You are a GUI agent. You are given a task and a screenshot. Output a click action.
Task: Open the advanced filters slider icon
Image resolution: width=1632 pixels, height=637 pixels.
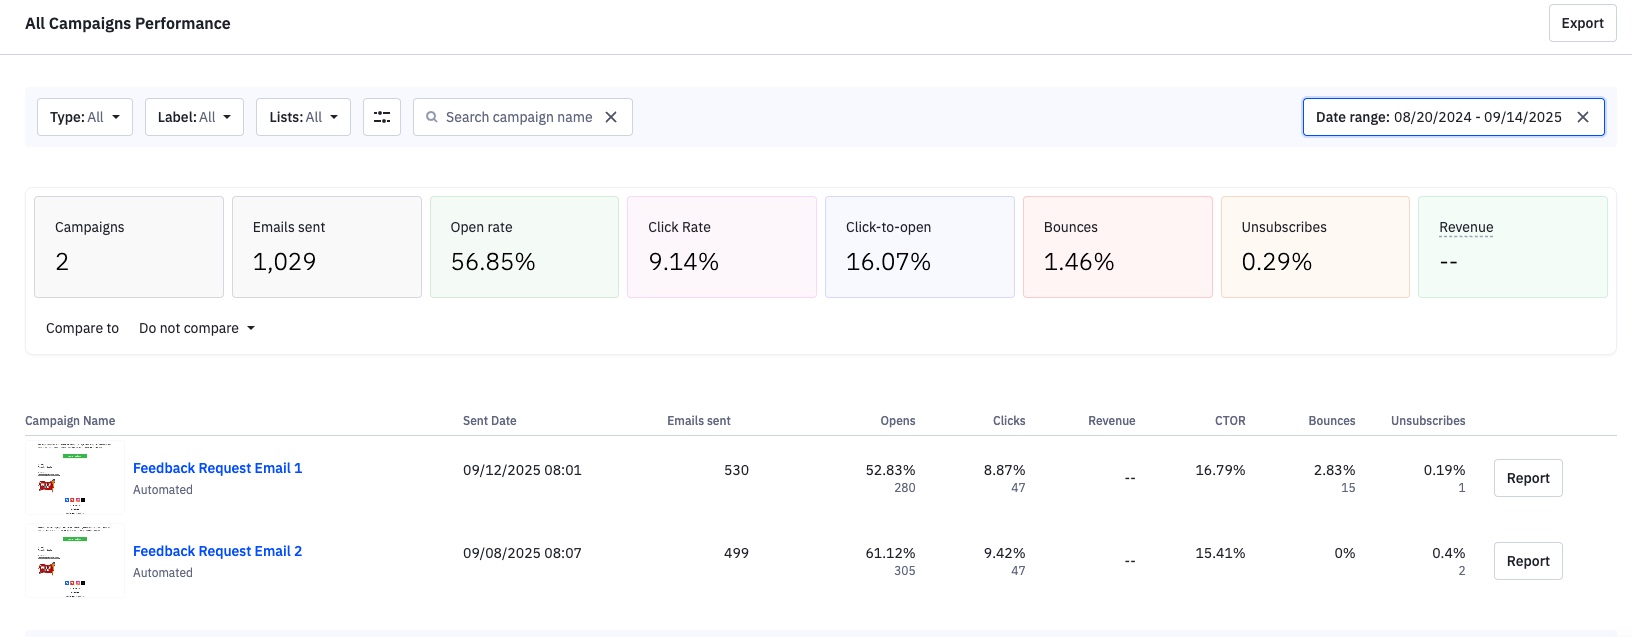[x=381, y=117]
